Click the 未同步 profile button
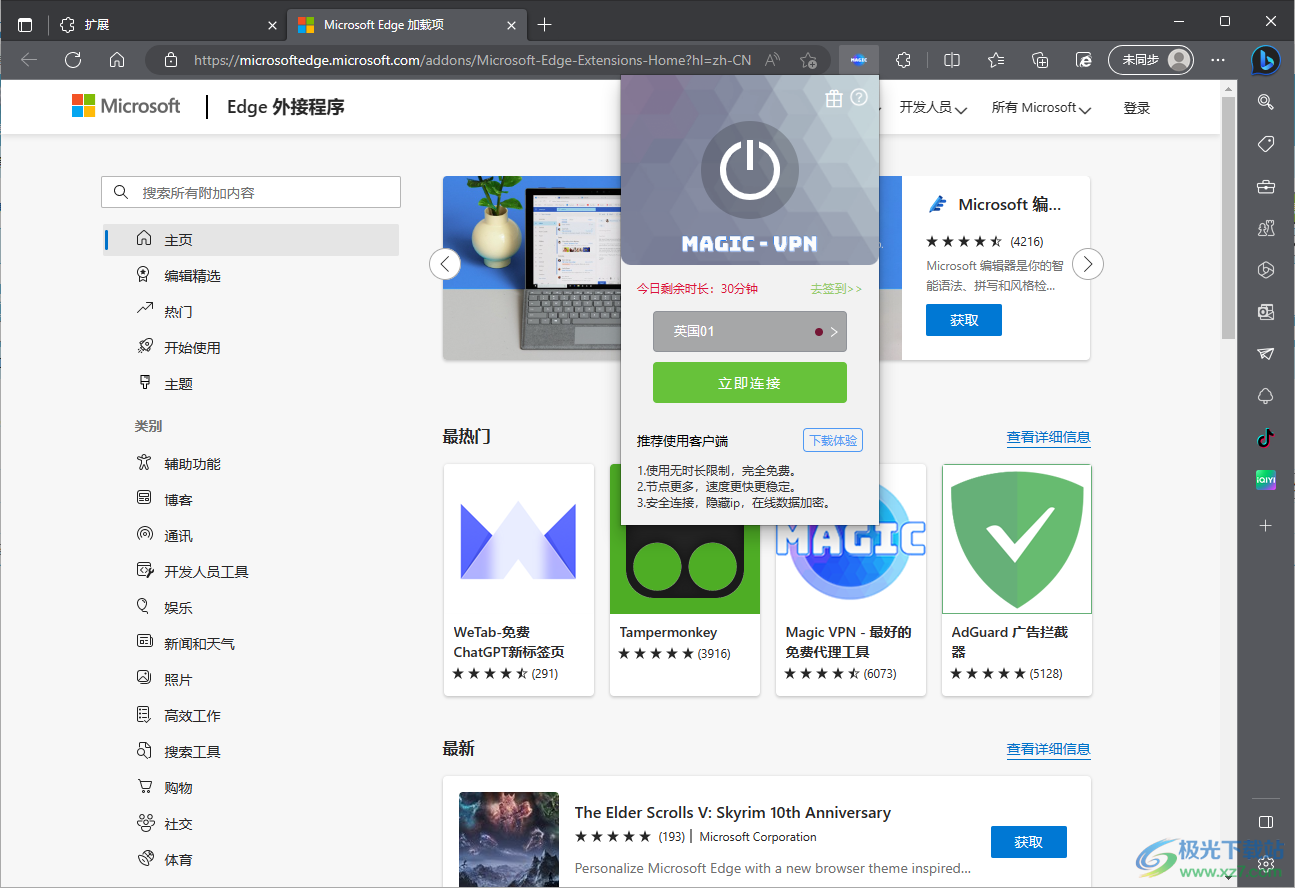 pos(1151,60)
